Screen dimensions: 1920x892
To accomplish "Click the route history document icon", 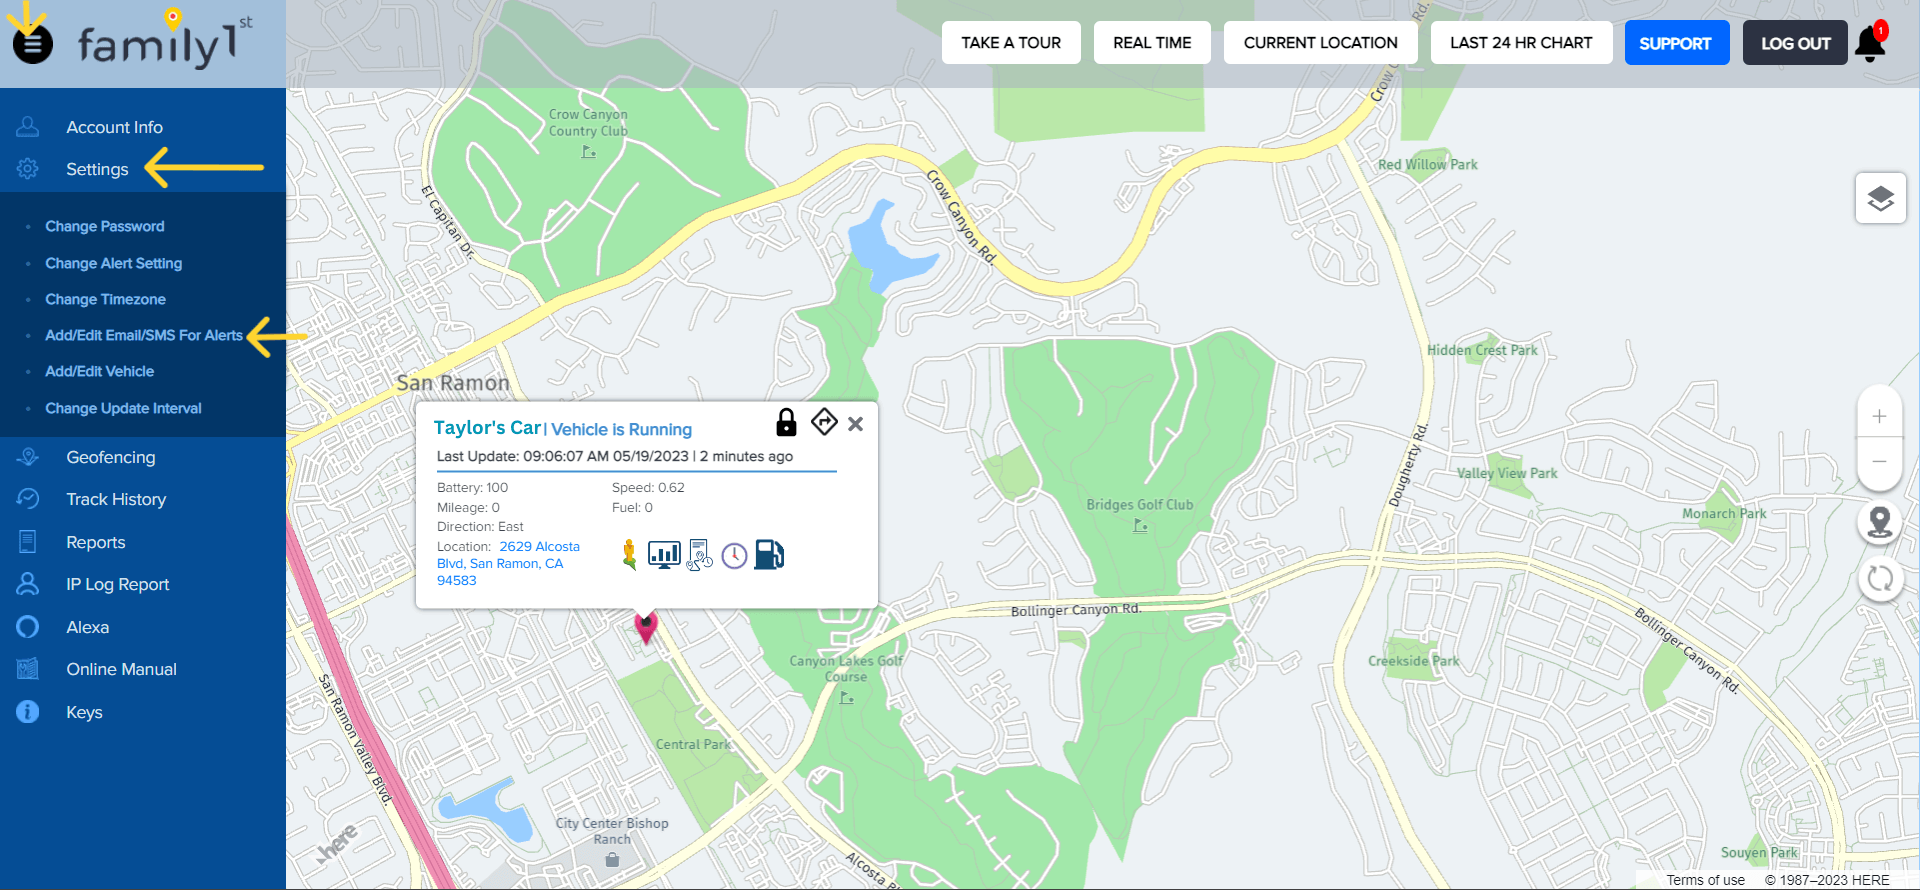I will (x=699, y=555).
